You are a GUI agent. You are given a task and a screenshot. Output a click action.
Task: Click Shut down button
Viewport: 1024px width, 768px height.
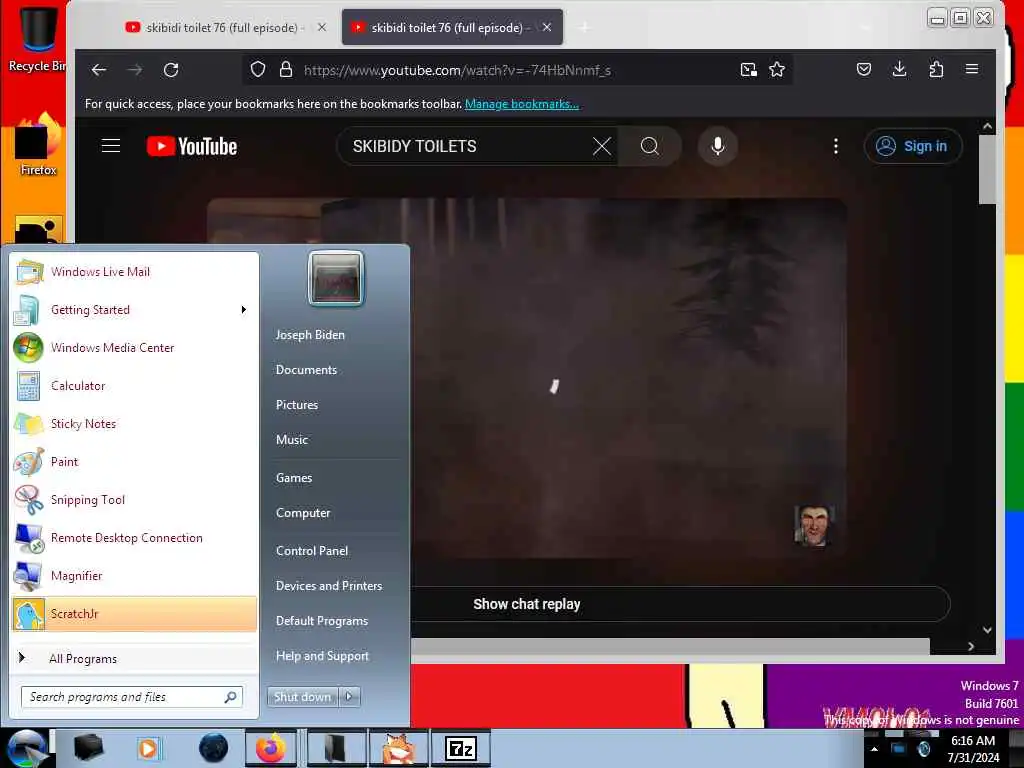tap(302, 697)
